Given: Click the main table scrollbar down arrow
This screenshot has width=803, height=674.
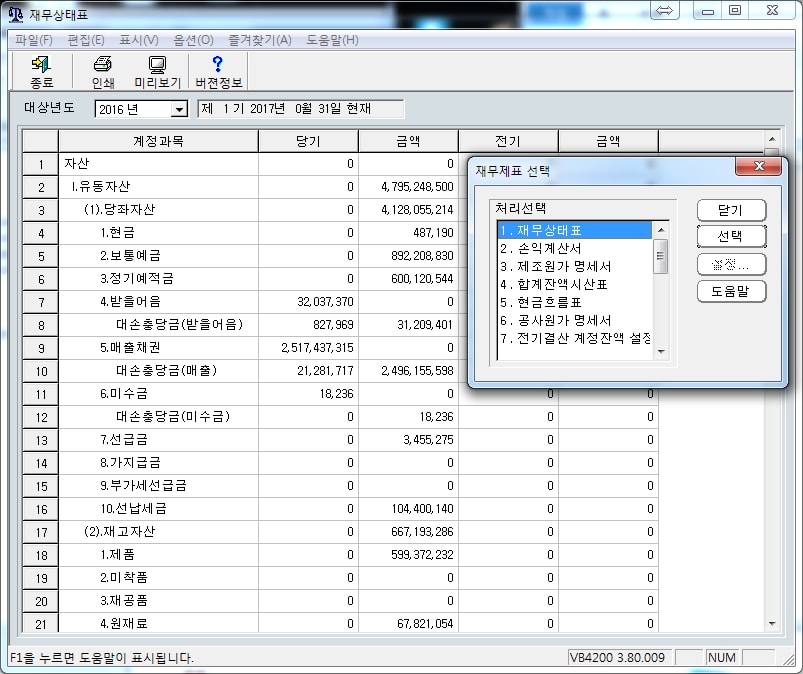Looking at the screenshot, I should [x=771, y=623].
